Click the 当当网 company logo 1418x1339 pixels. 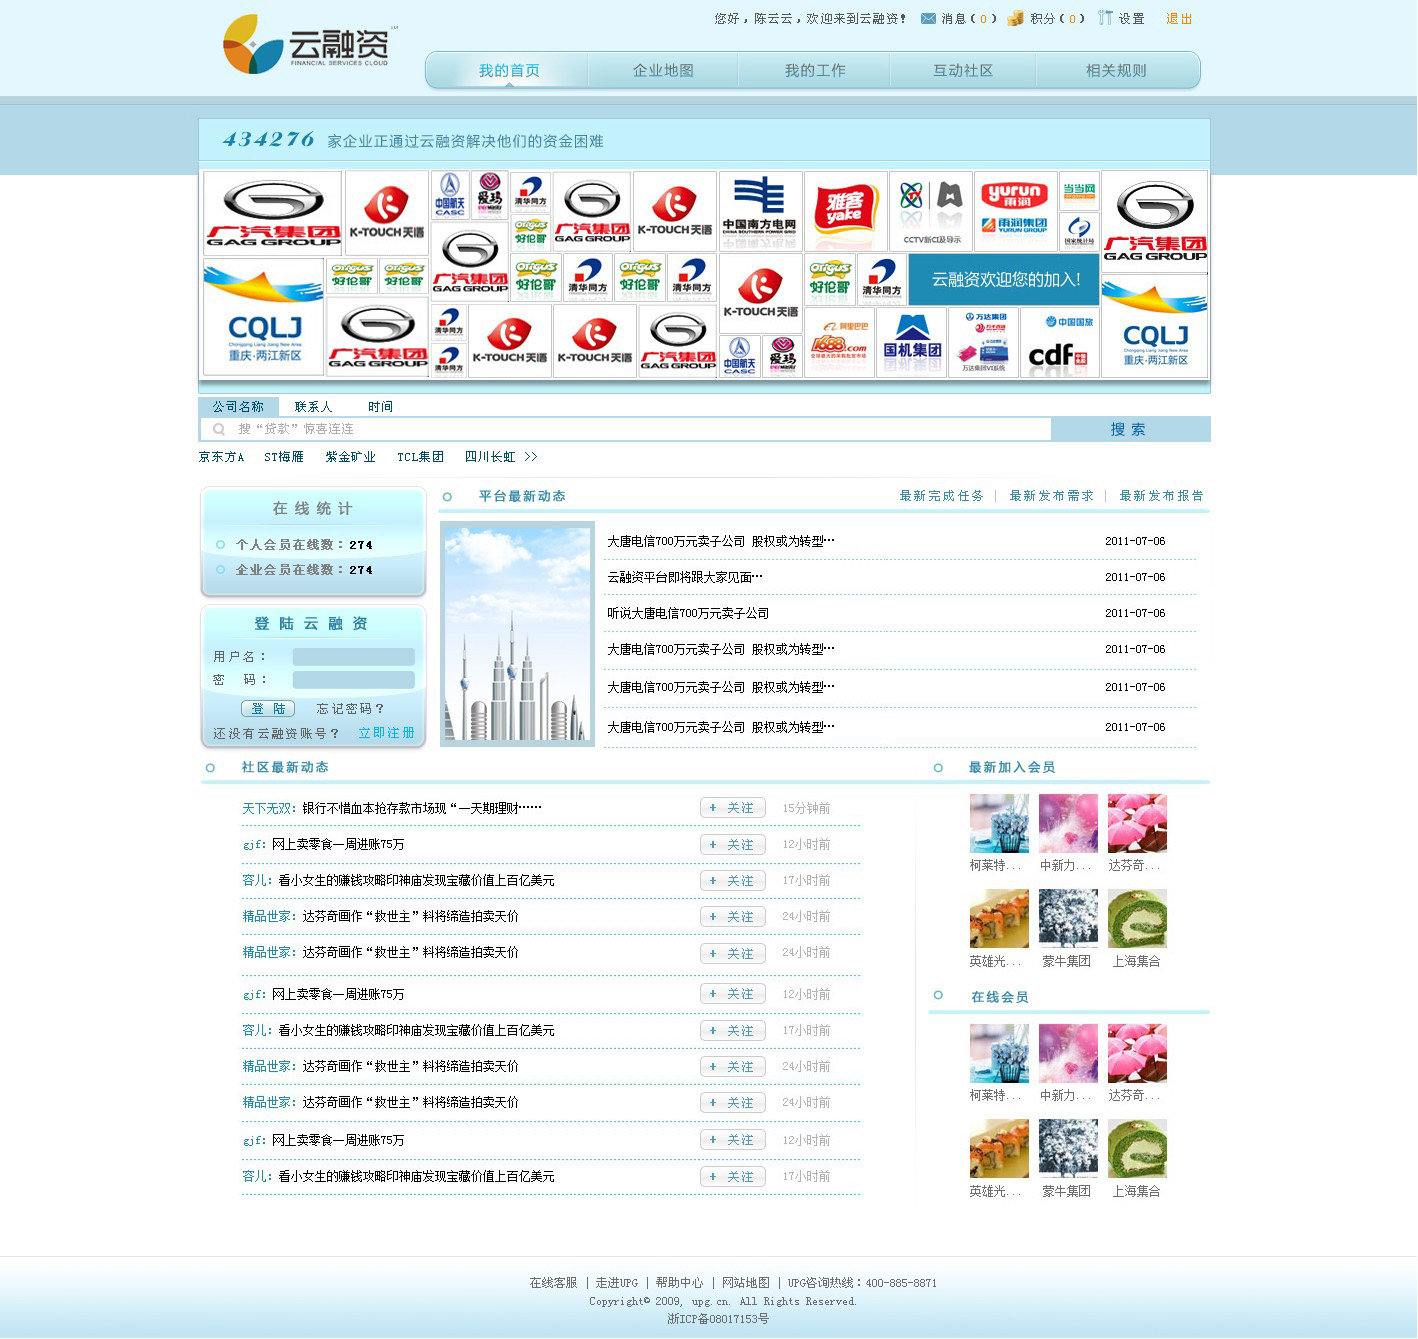(x=1079, y=190)
